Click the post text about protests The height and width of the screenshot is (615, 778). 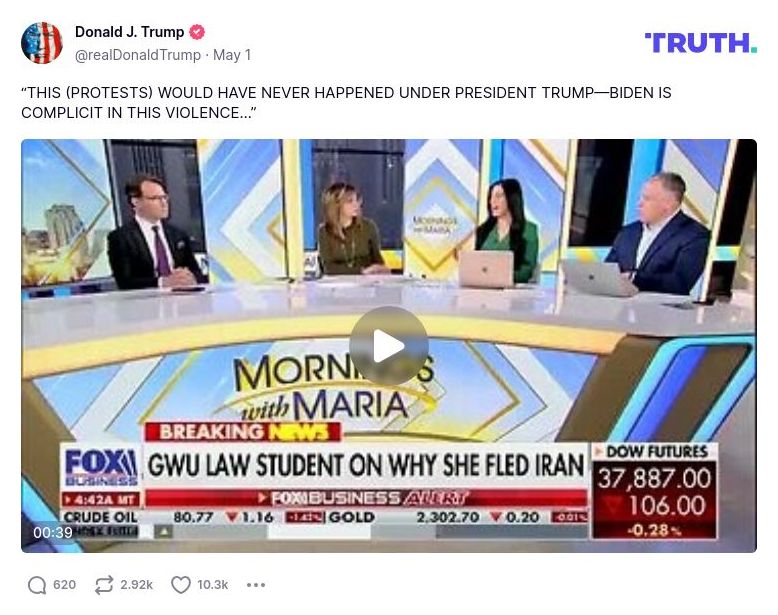coord(346,103)
